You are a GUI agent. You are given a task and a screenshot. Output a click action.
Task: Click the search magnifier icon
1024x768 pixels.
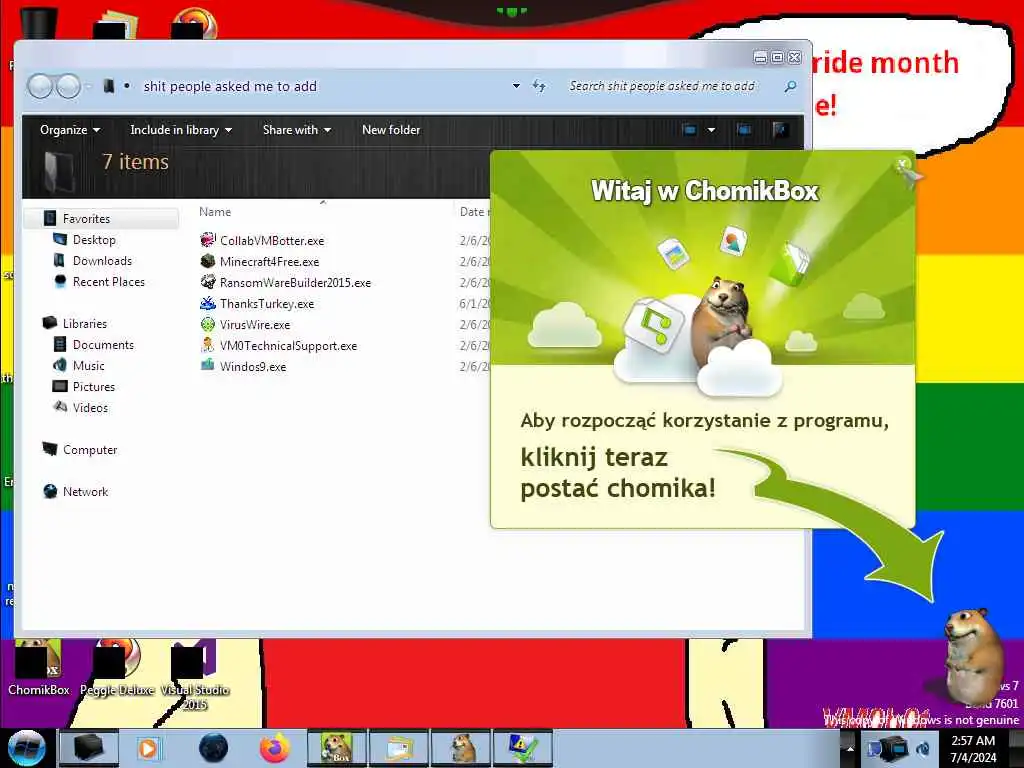click(x=790, y=86)
